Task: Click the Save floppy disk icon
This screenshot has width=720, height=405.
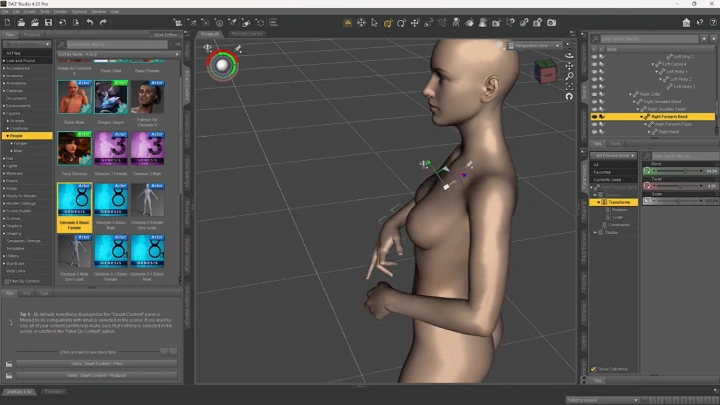Action: tap(48, 22)
